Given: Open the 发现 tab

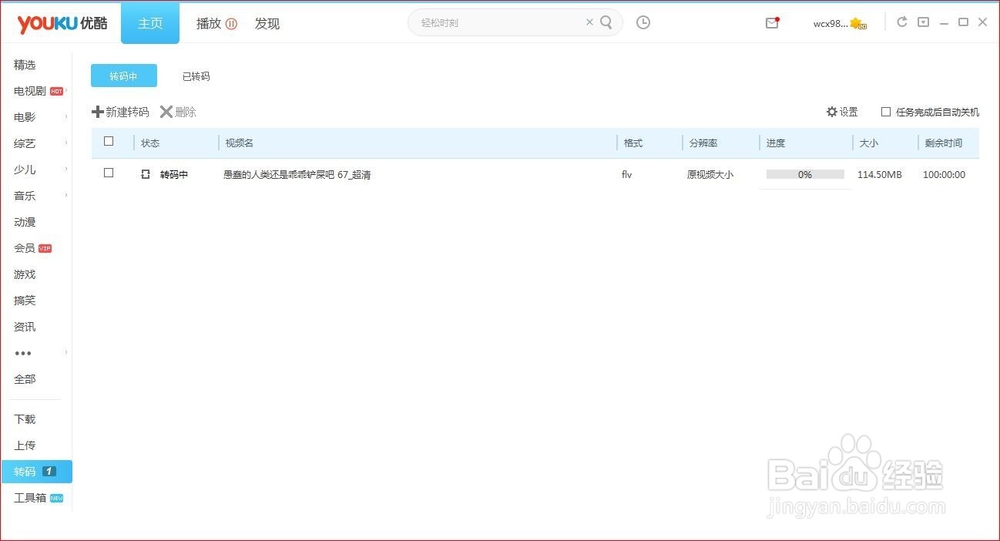Looking at the screenshot, I should pyautogui.click(x=267, y=24).
